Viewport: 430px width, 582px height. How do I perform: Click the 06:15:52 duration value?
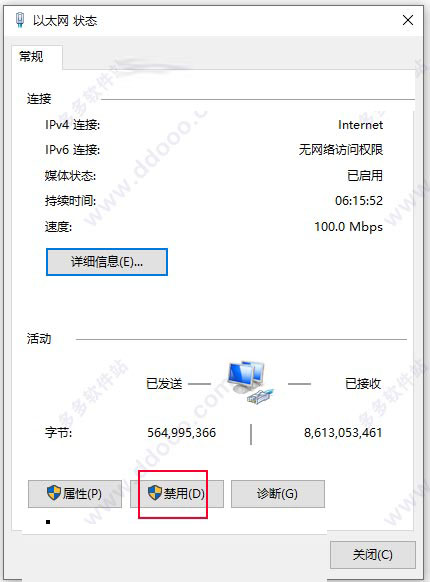point(359,201)
